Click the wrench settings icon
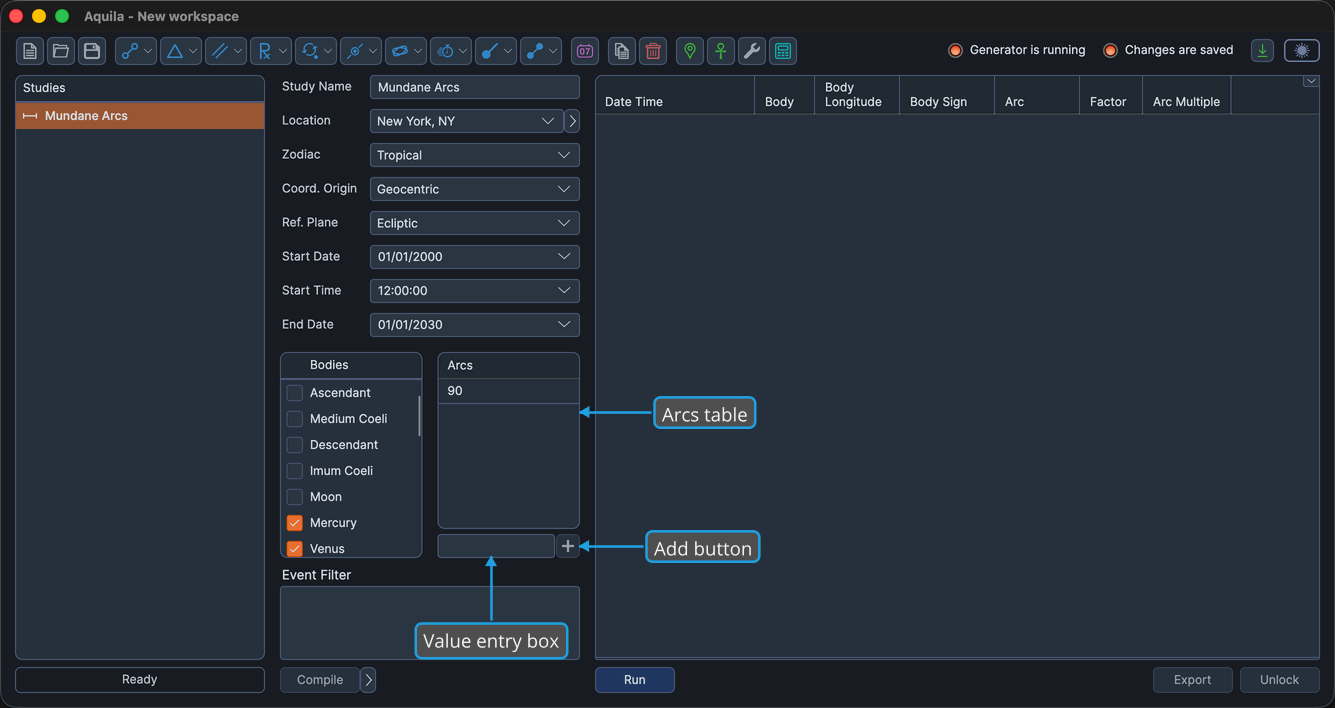Screen dimensions: 1335x708 [752, 51]
